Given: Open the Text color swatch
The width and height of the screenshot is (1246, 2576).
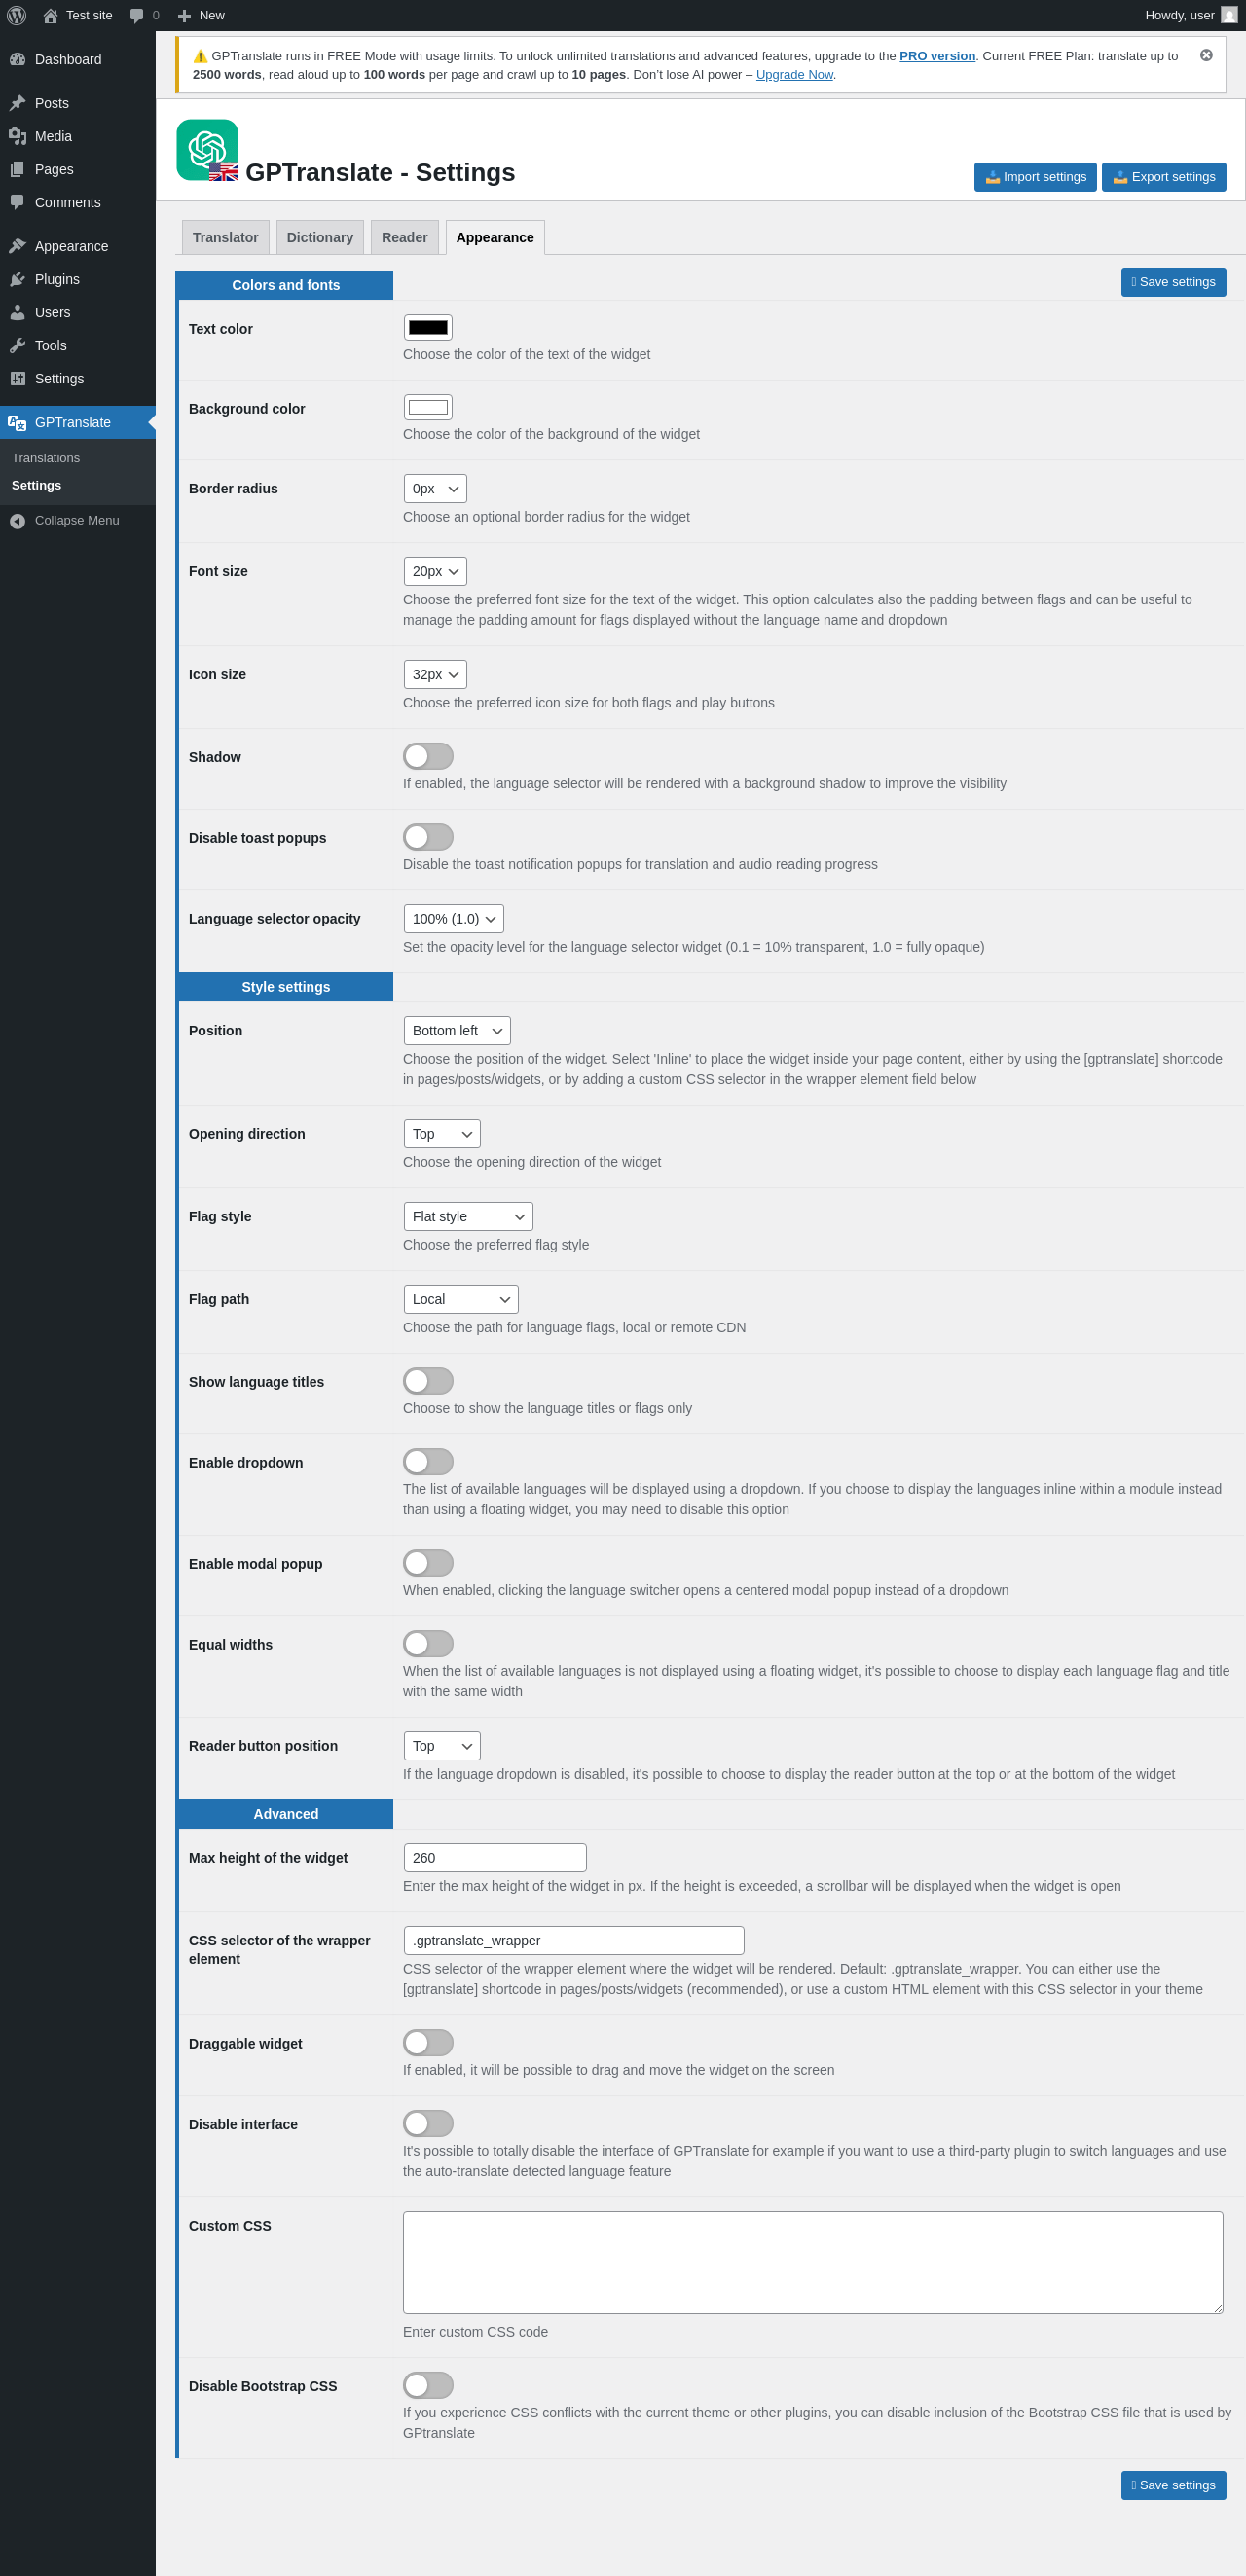Looking at the screenshot, I should click(x=428, y=327).
